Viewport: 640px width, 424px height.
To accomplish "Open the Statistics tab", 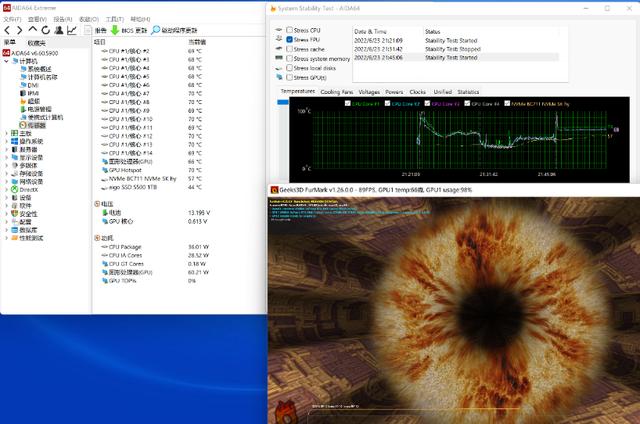I will coord(468,92).
